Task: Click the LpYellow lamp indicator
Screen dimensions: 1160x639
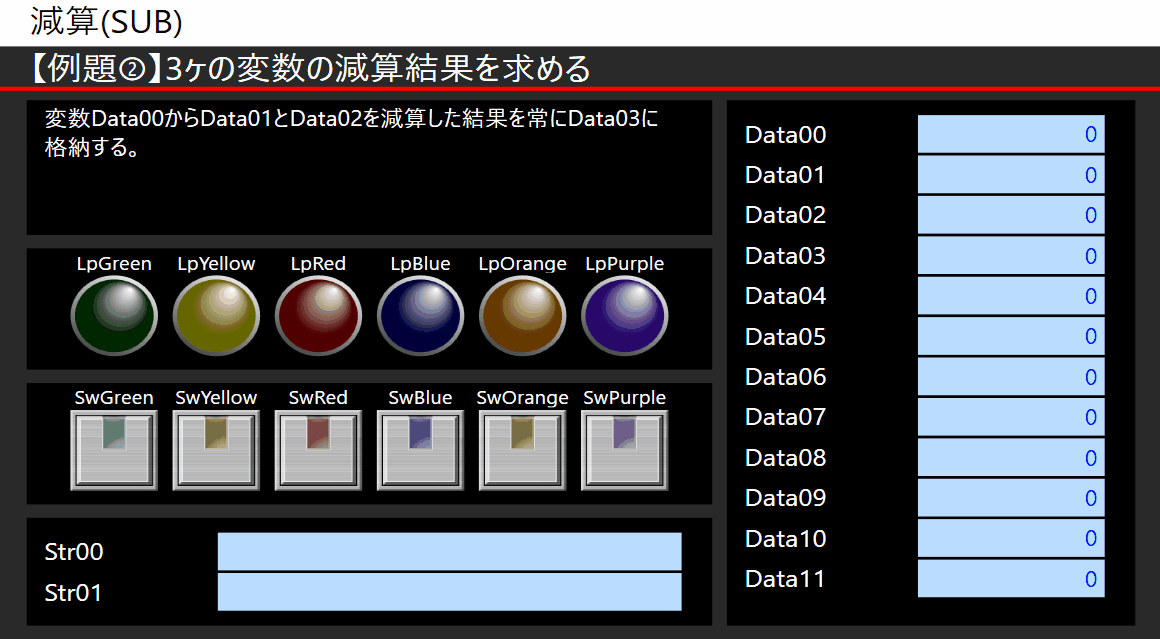Action: pyautogui.click(x=216, y=315)
